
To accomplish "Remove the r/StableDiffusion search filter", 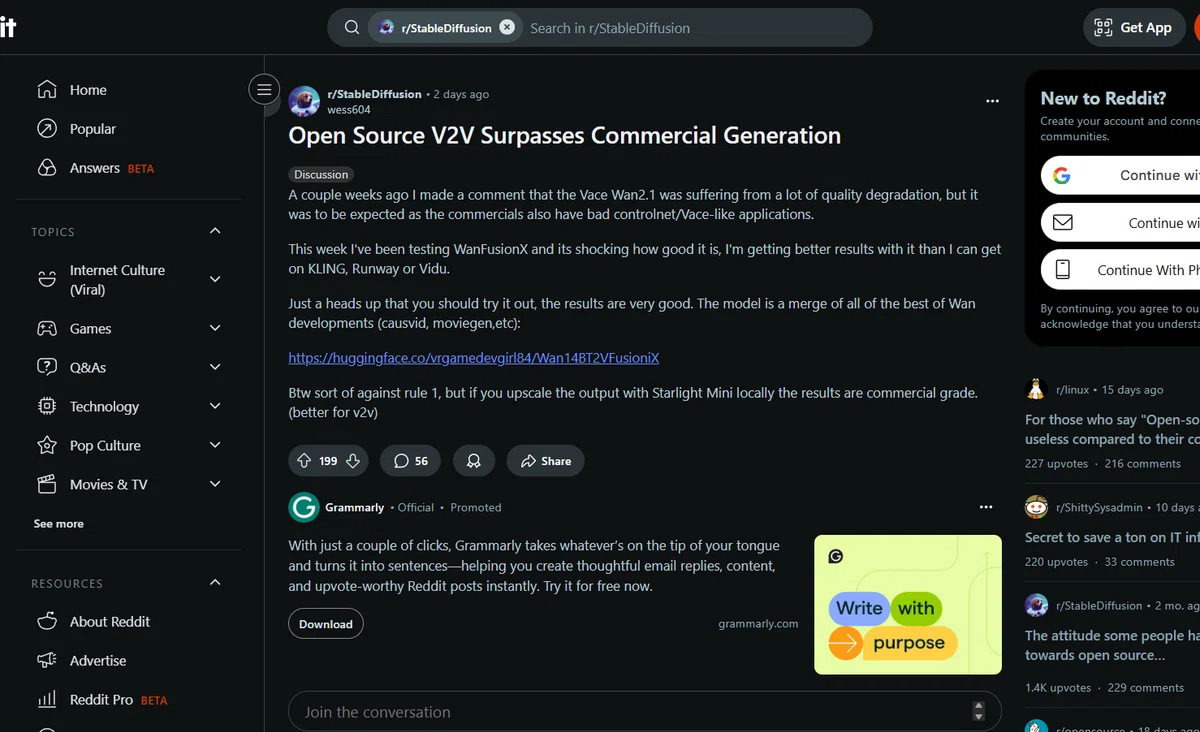I will 507,28.
